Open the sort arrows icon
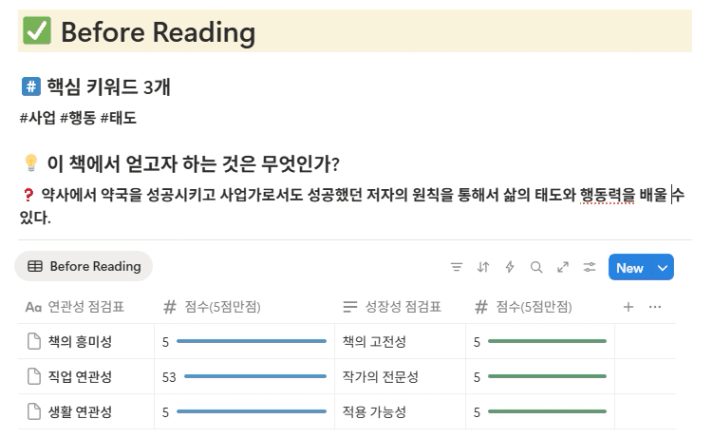This screenshot has width=713, height=438. point(484,268)
